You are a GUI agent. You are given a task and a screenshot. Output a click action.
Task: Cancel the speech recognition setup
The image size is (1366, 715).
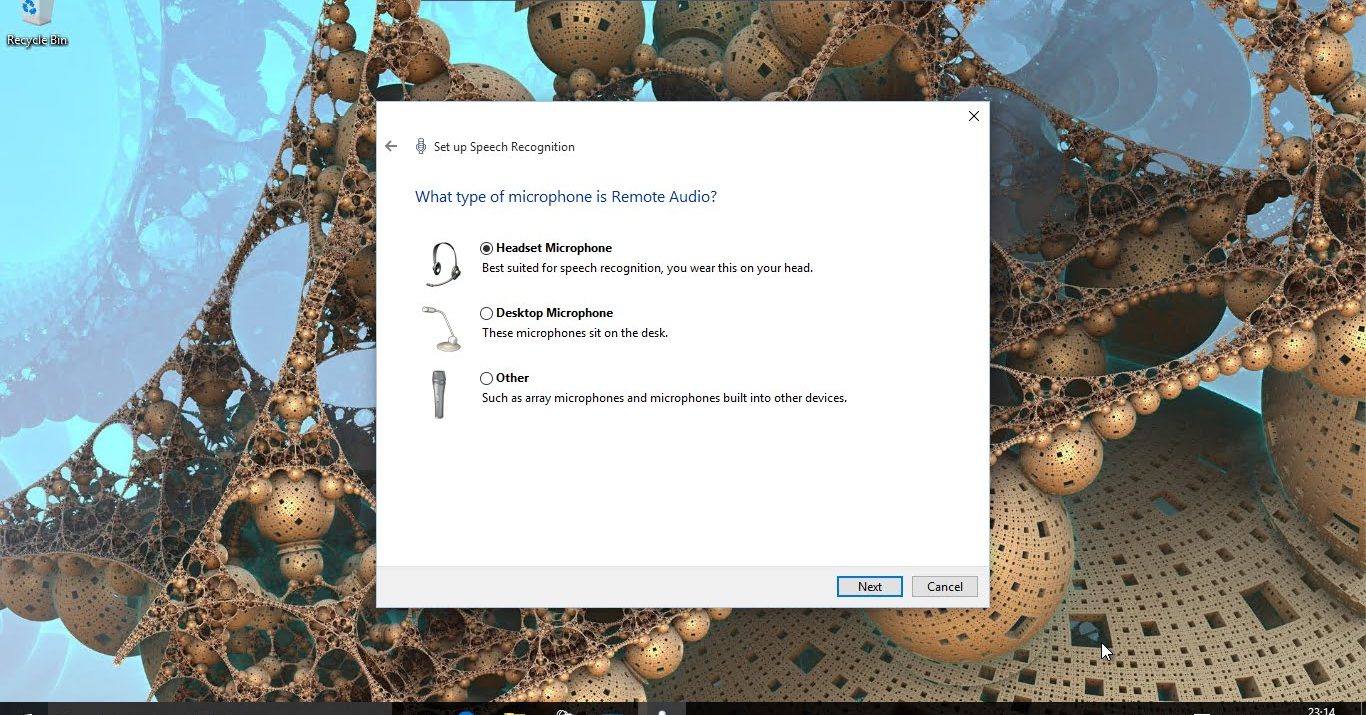coord(944,587)
